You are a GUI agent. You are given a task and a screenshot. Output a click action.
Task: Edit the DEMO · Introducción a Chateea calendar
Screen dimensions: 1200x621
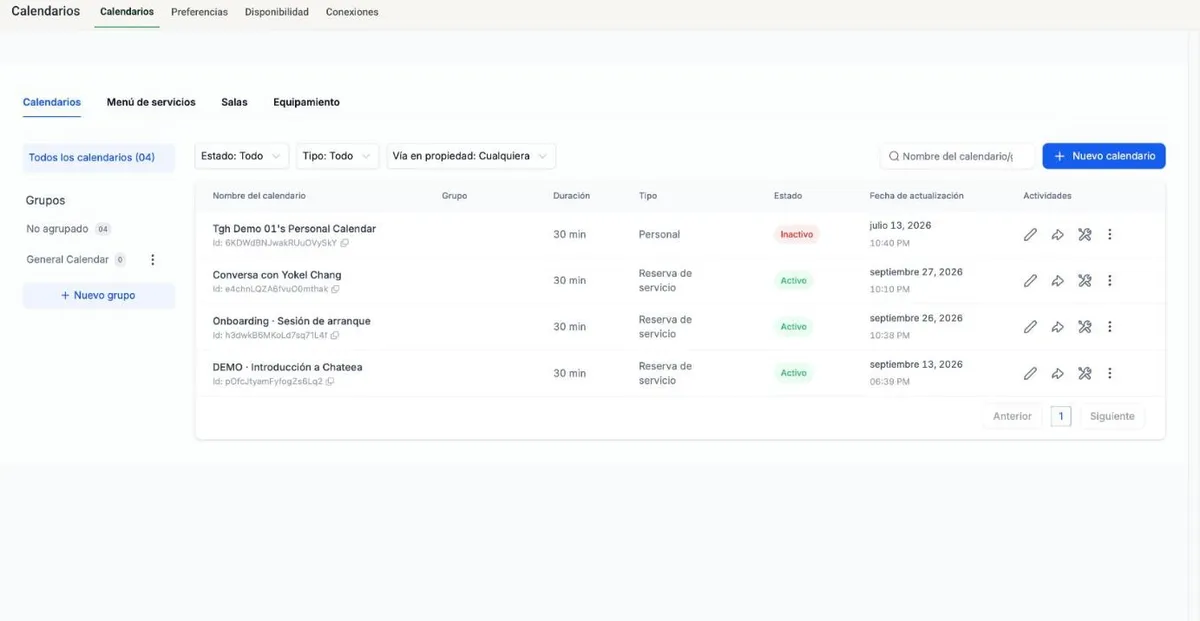(x=1030, y=373)
